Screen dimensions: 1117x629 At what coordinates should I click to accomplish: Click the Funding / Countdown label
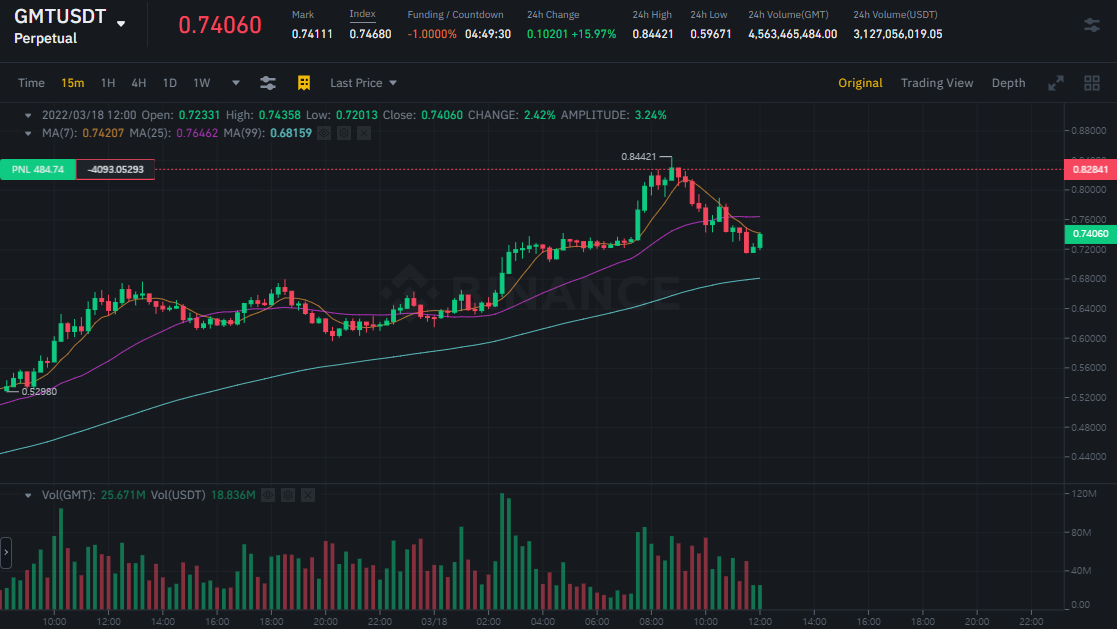pos(455,14)
